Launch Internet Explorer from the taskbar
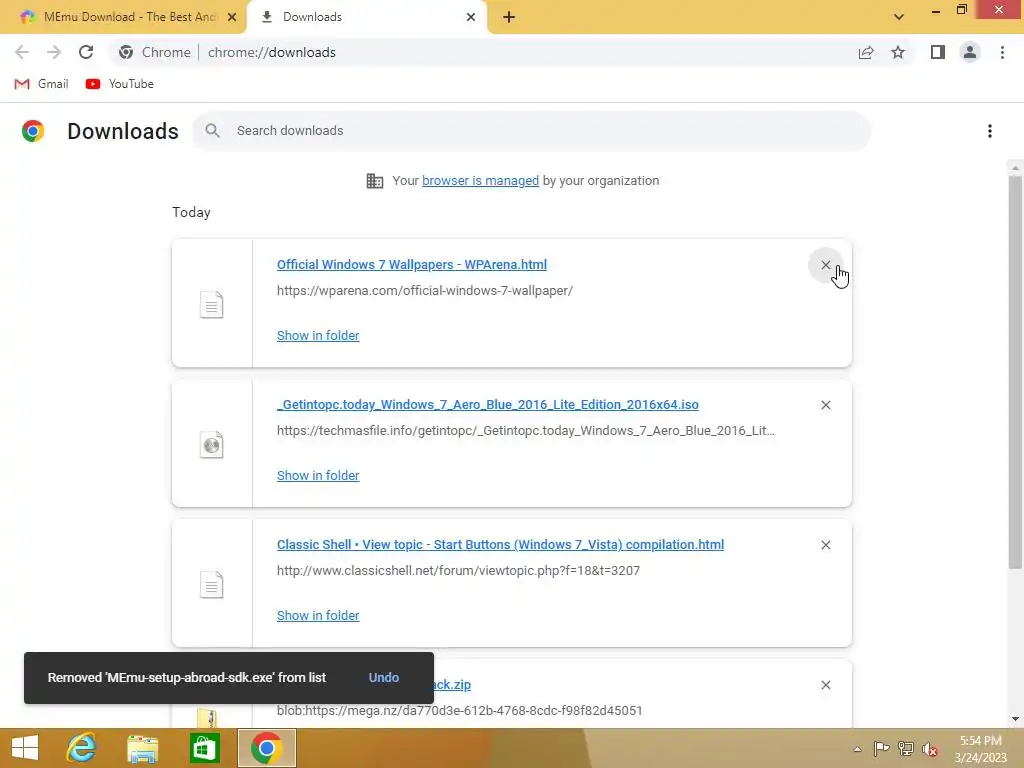The height and width of the screenshot is (768, 1024). (x=82, y=748)
